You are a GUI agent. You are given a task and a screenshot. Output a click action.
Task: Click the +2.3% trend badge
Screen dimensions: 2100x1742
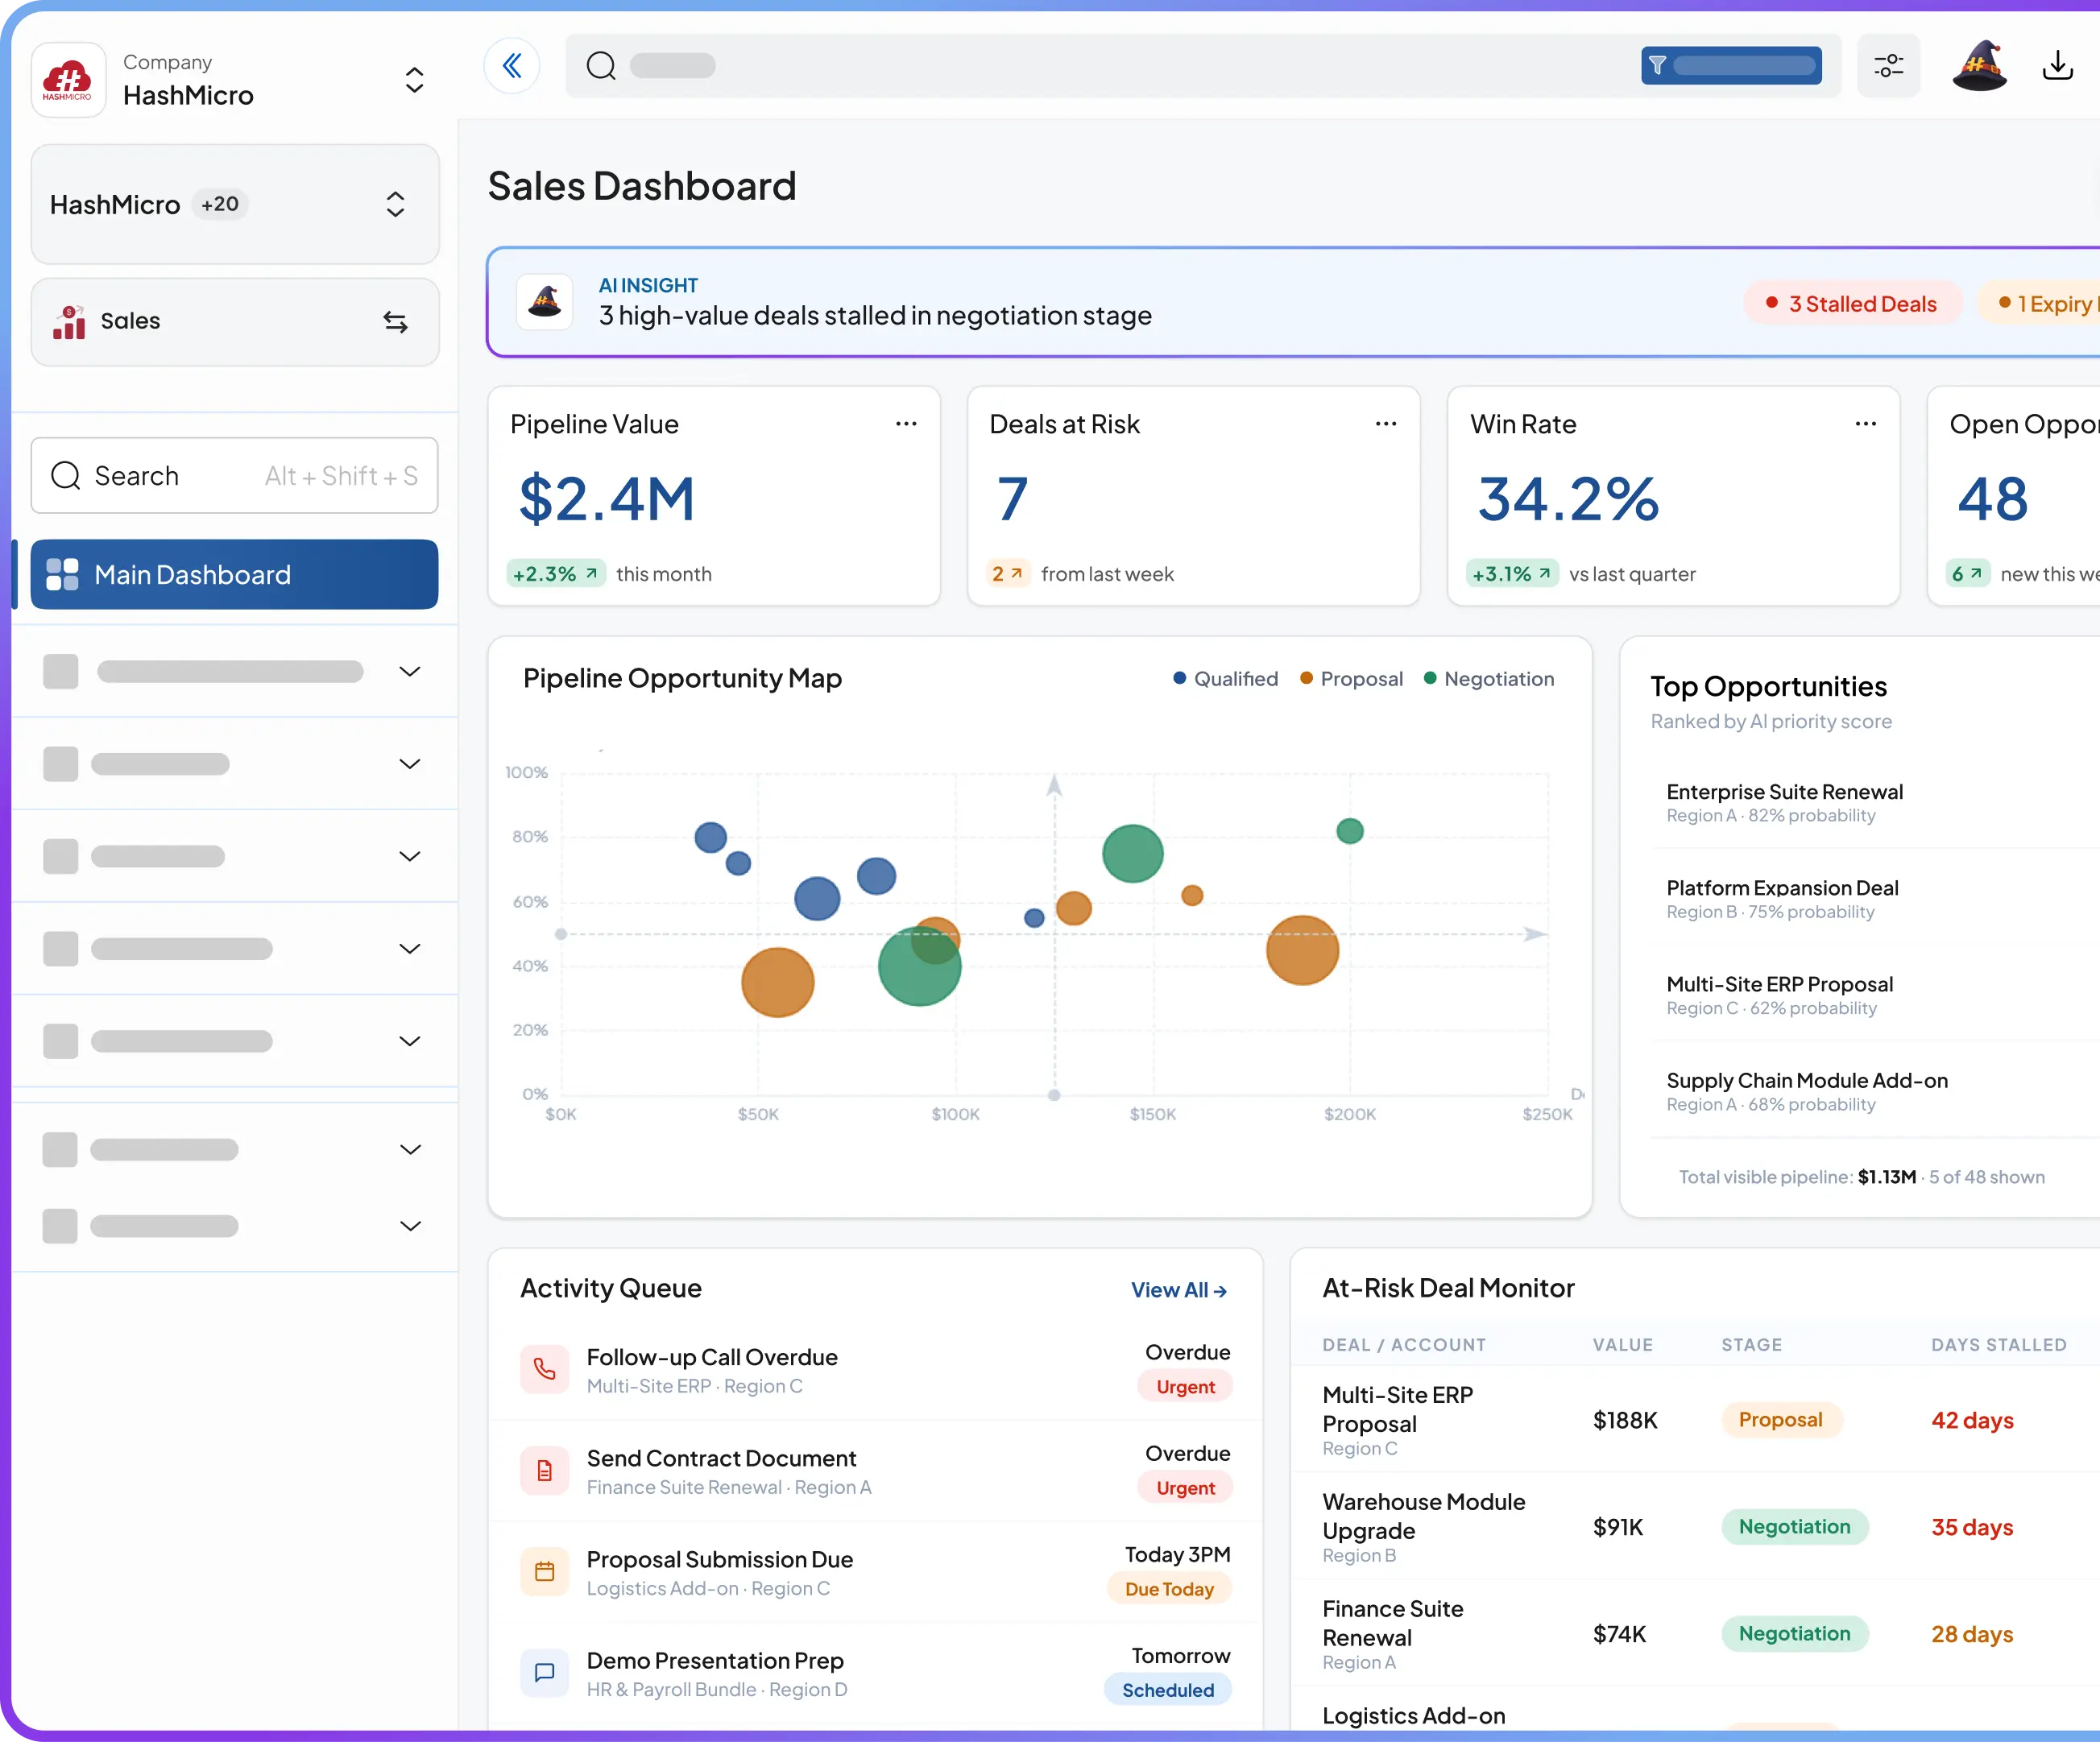[556, 574]
